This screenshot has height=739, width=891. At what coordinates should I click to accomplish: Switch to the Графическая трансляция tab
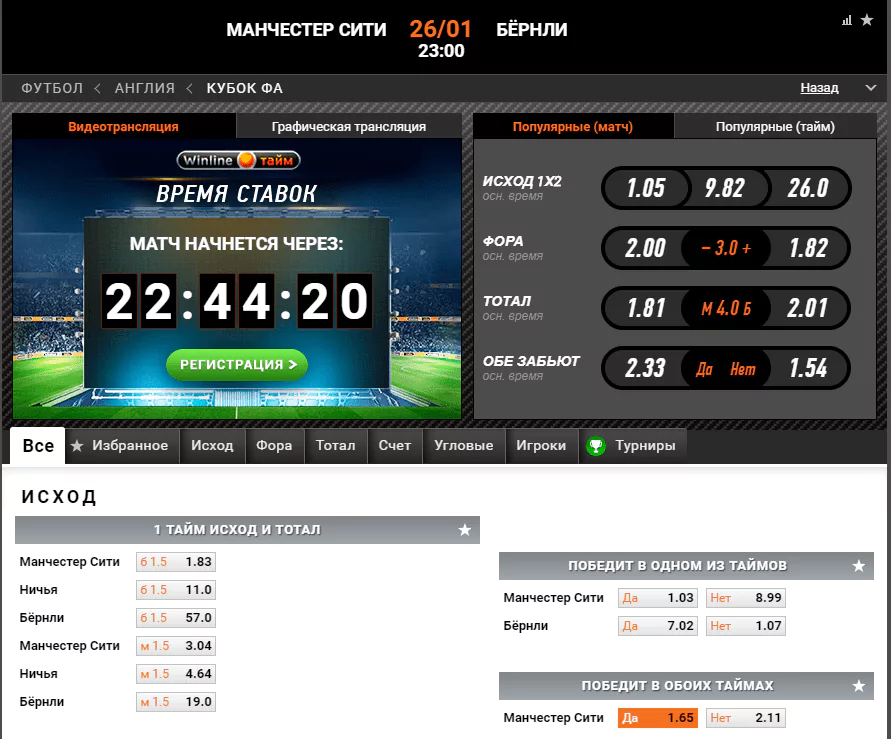349,126
